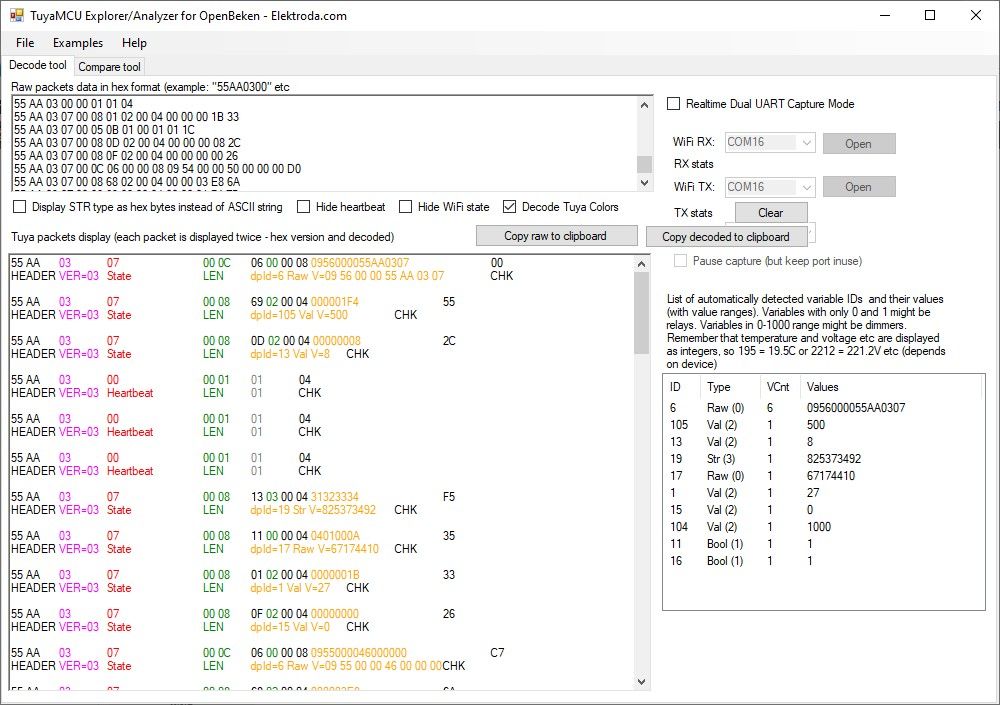
Task: Click raw line "55 AA 03 00 00 01 01 04"
Action: [73, 104]
